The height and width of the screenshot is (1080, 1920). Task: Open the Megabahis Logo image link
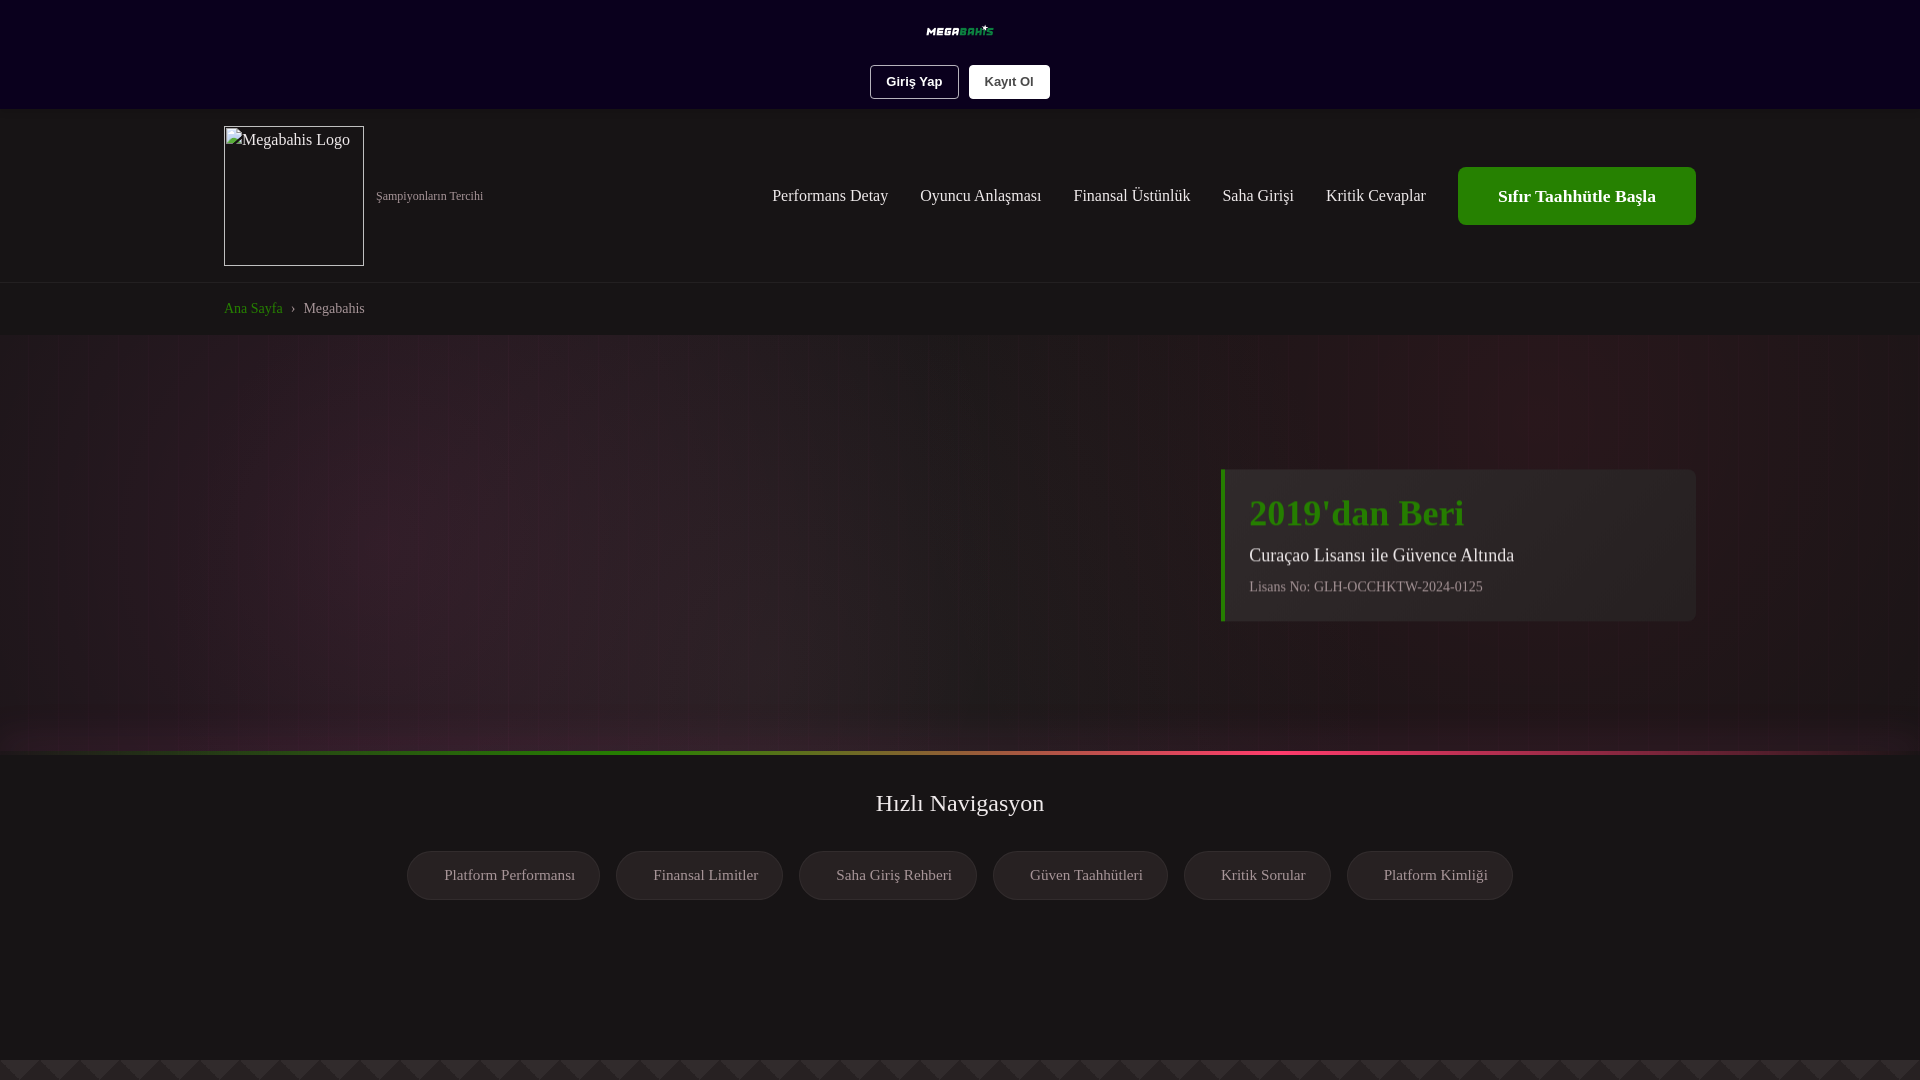pyautogui.click(x=294, y=196)
